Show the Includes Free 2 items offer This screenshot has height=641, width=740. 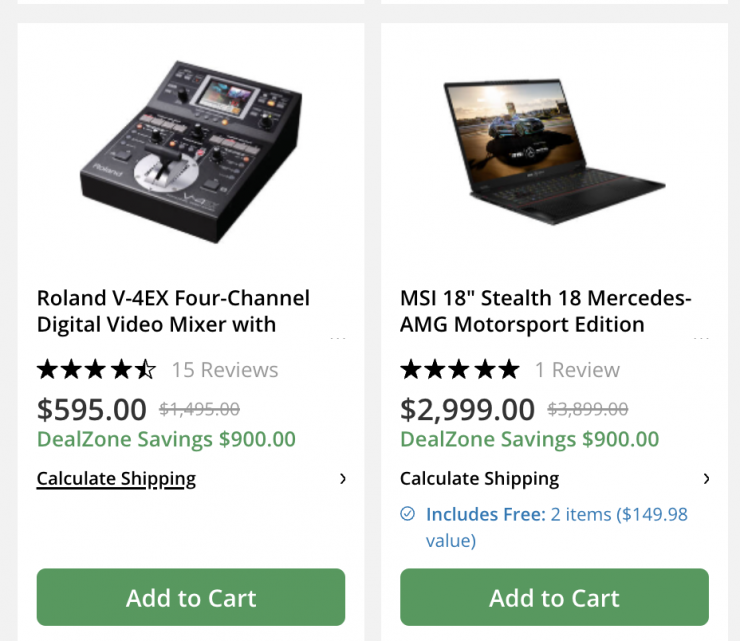(556, 526)
